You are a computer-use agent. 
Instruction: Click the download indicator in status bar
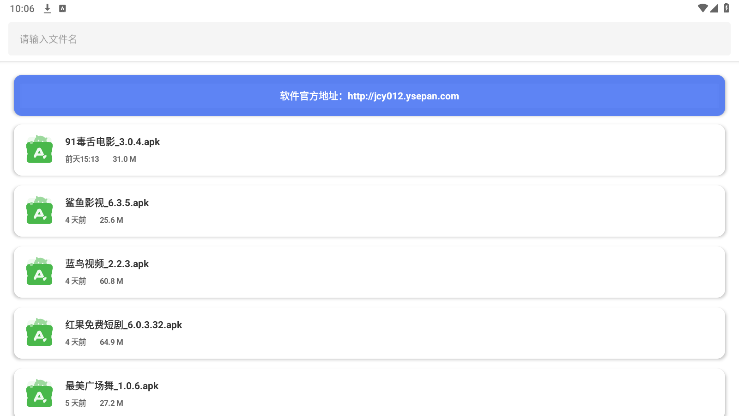pos(47,8)
